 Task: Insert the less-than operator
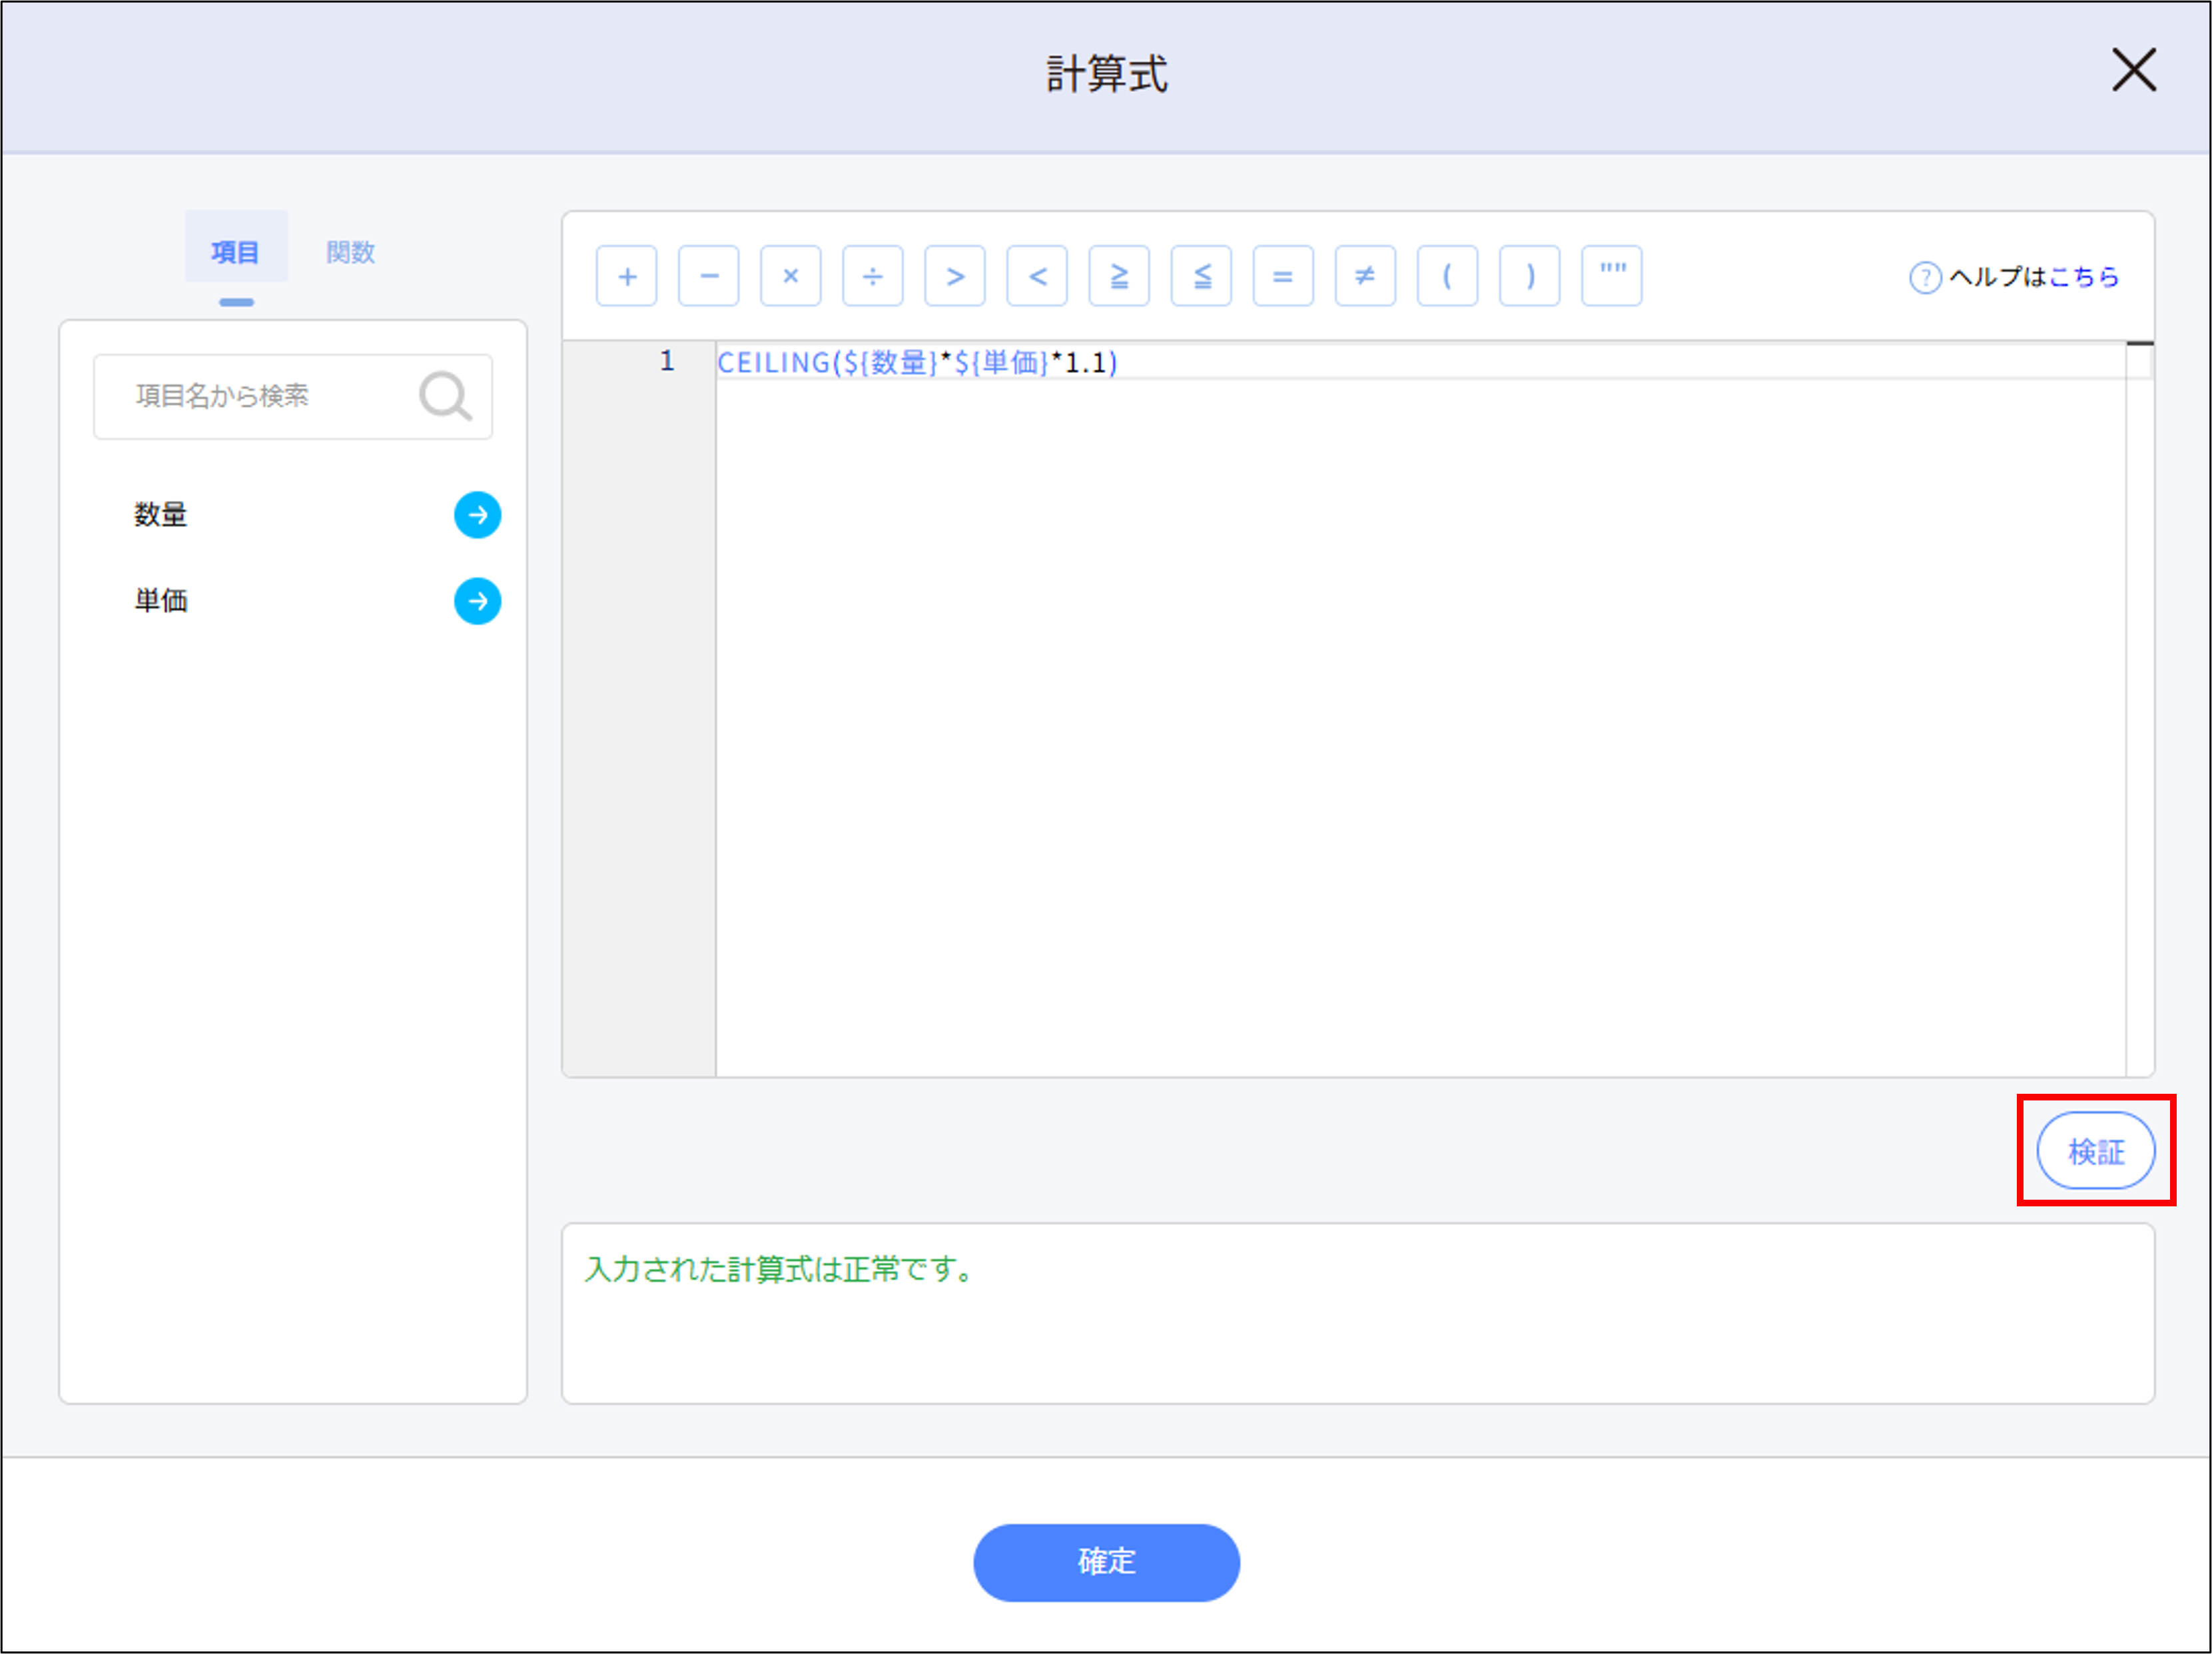(1036, 276)
